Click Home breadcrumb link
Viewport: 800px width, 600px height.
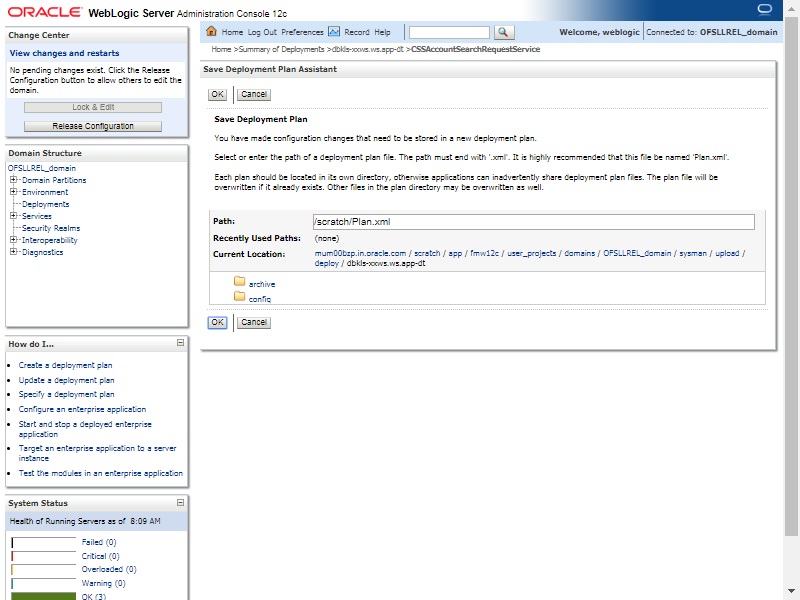point(221,49)
